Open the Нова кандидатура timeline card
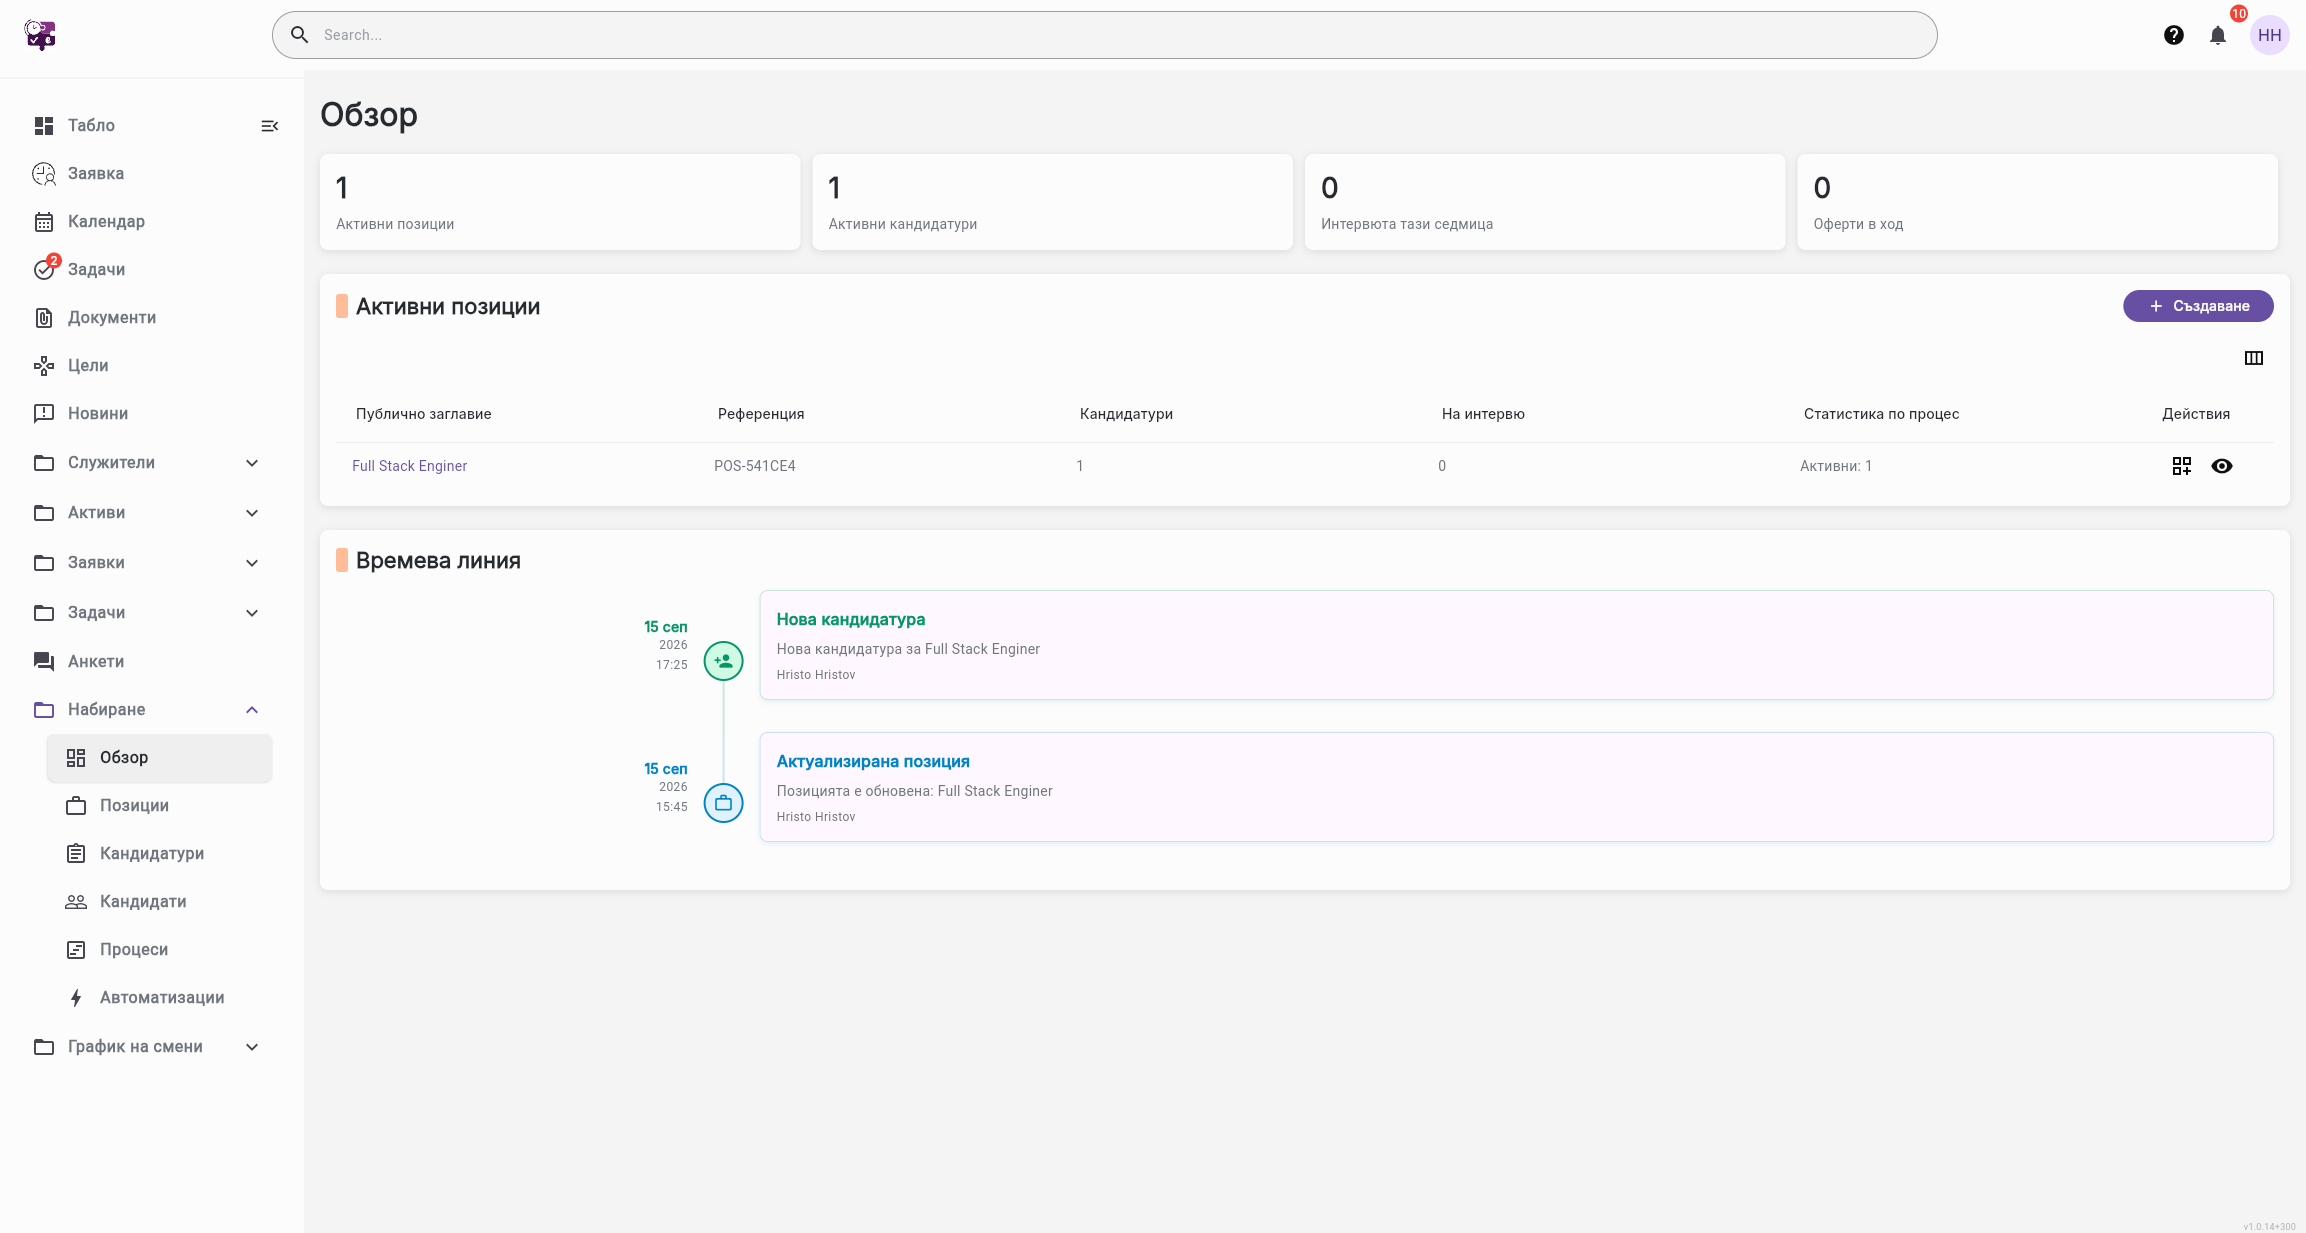 pos(1516,645)
